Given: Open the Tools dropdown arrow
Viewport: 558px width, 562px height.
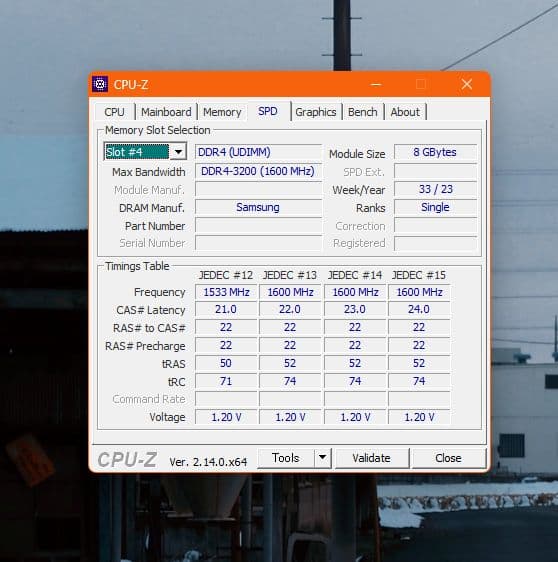Looking at the screenshot, I should 323,458.
